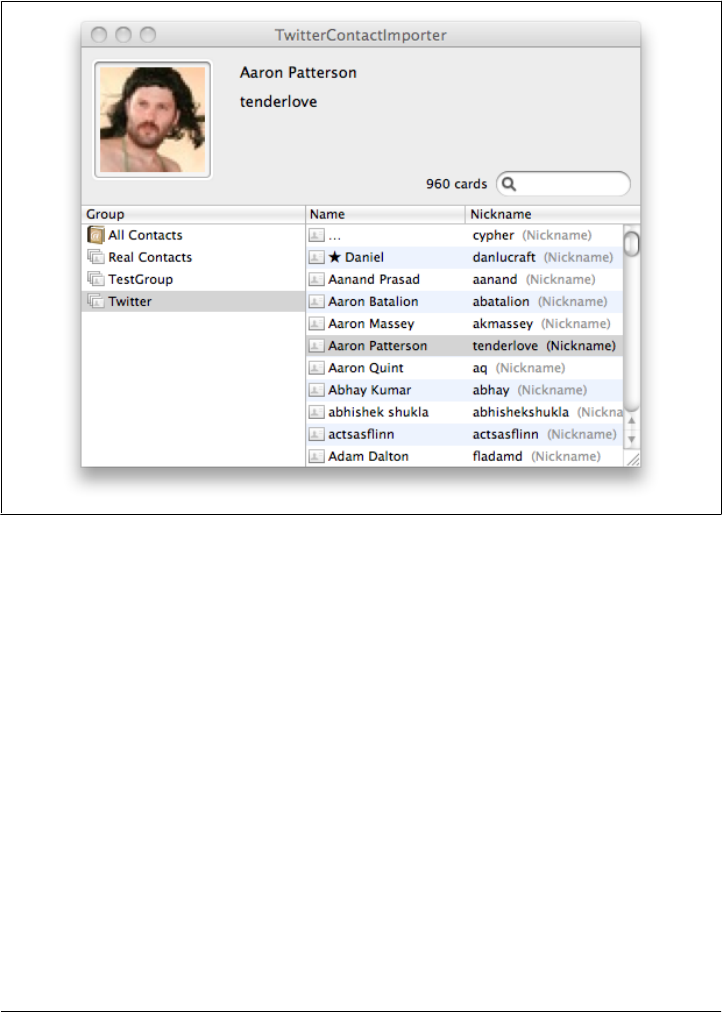The width and height of the screenshot is (722, 1012).
Task: Click the contact card icon beside abhishek shukla
Action: [316, 412]
